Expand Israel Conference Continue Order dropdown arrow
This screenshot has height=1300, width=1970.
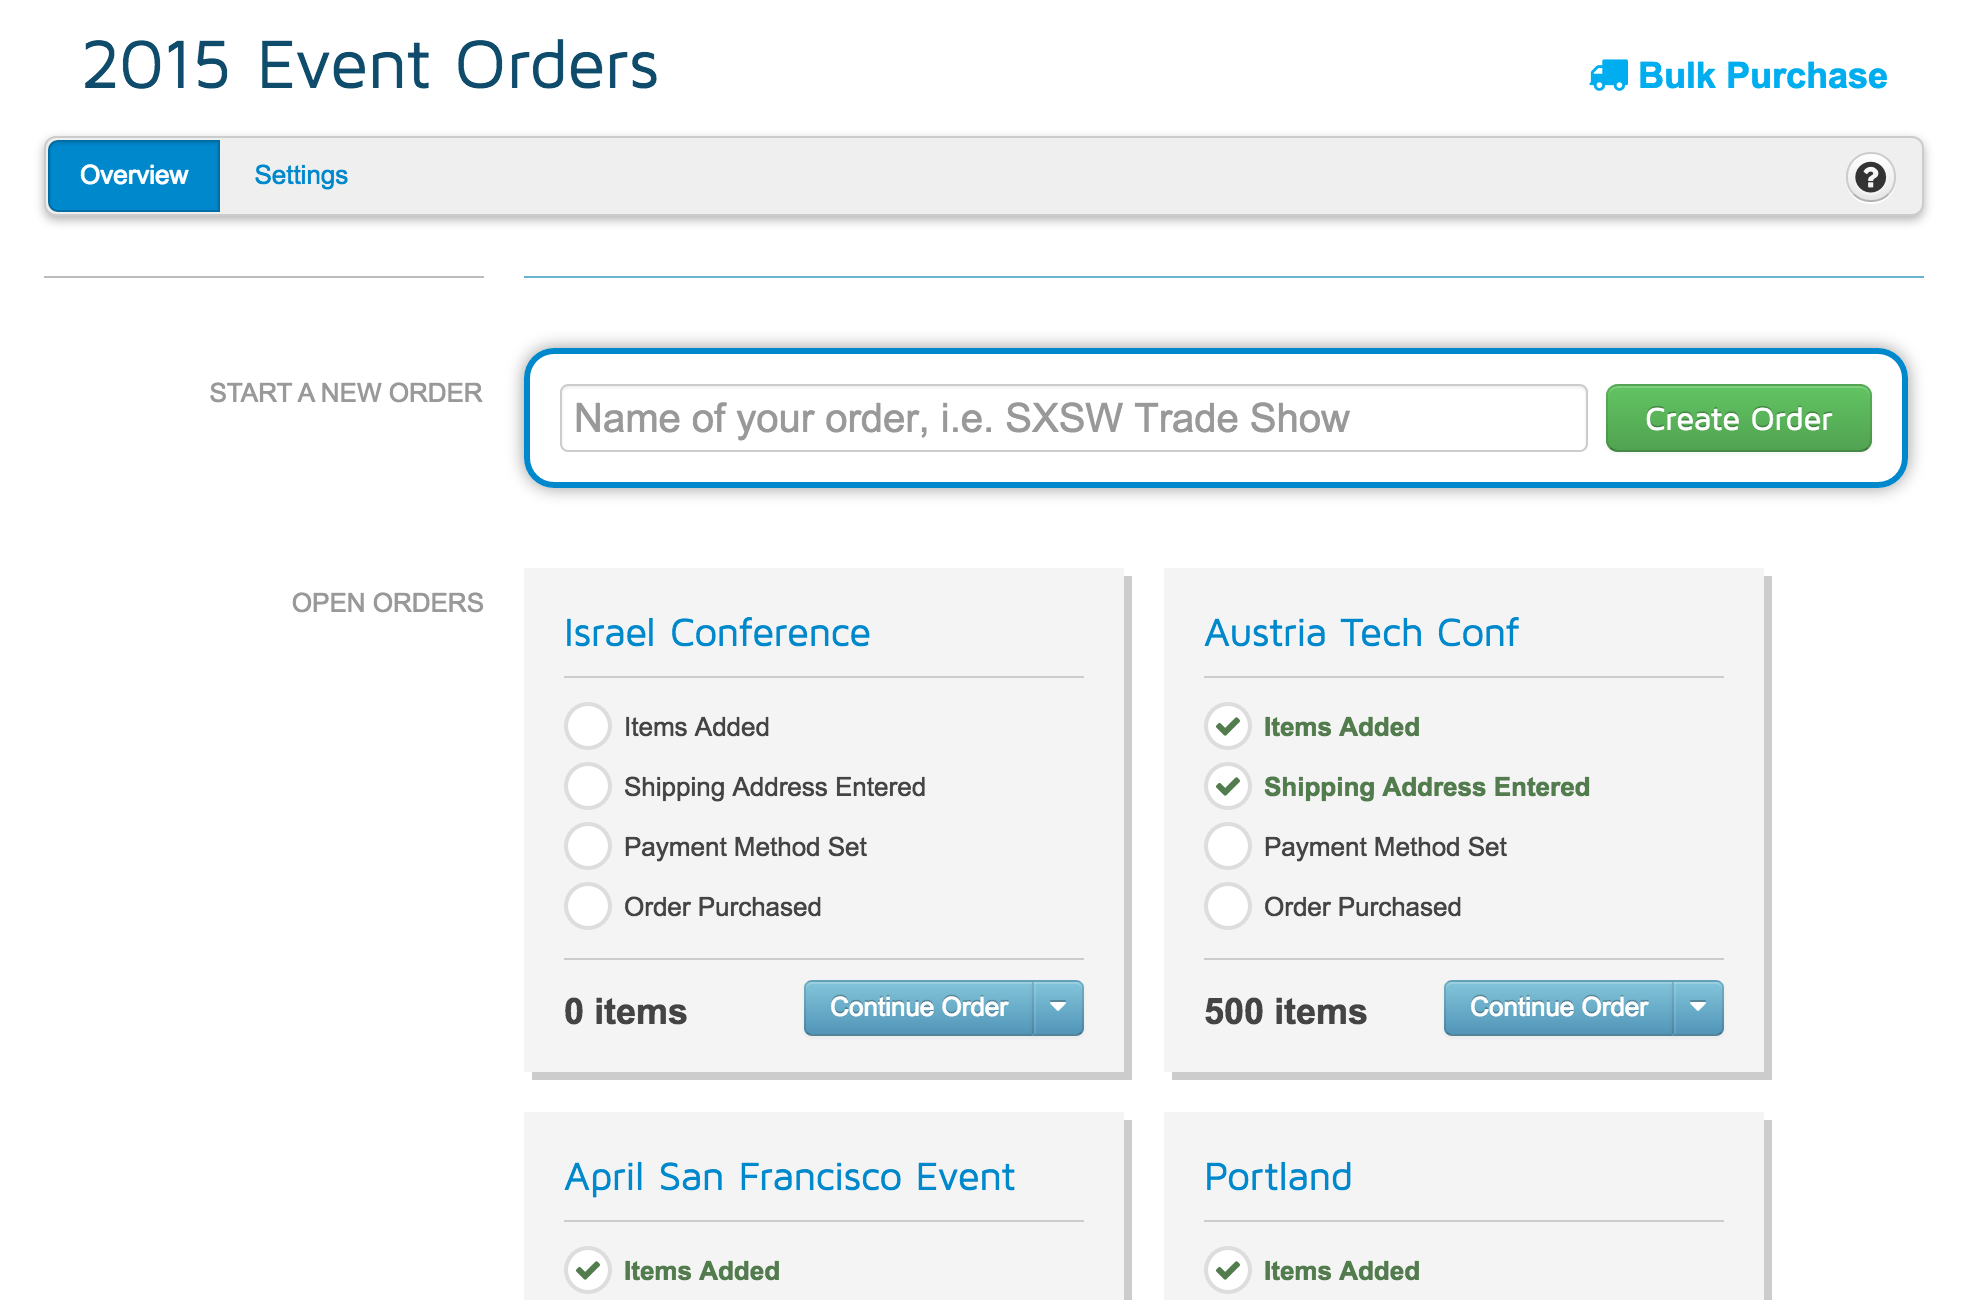tap(1058, 1008)
